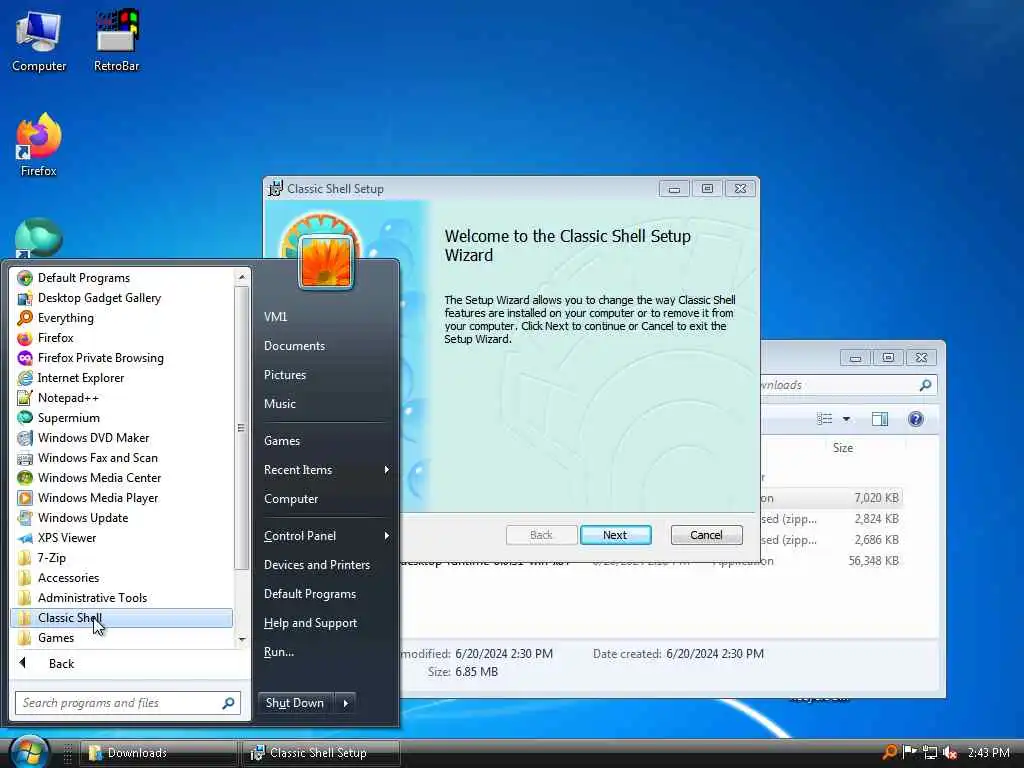Click the programs list scroll down arrow
1024x768 pixels.
[x=242, y=639]
